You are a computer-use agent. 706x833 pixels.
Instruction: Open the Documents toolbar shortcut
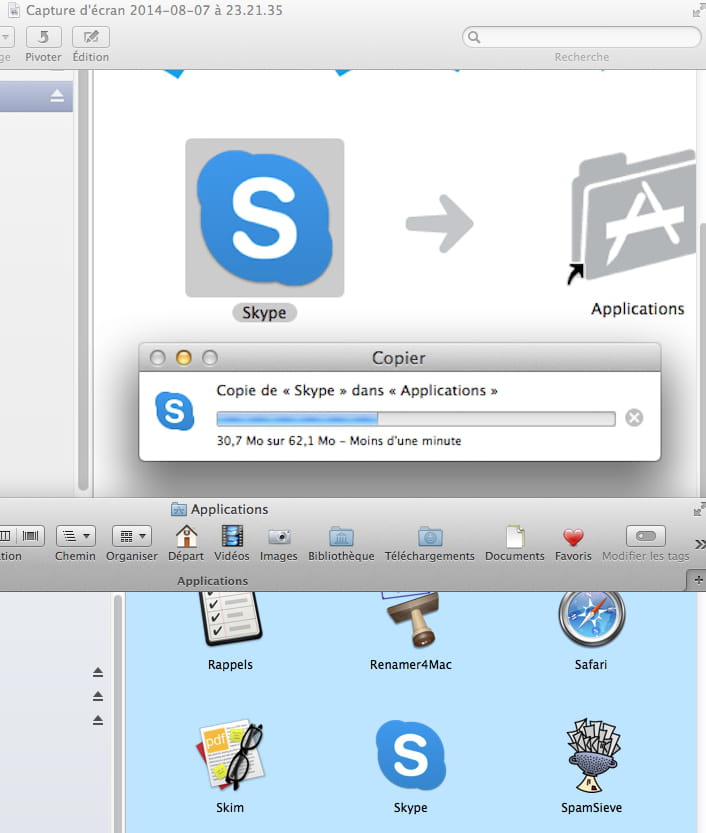[x=515, y=537]
